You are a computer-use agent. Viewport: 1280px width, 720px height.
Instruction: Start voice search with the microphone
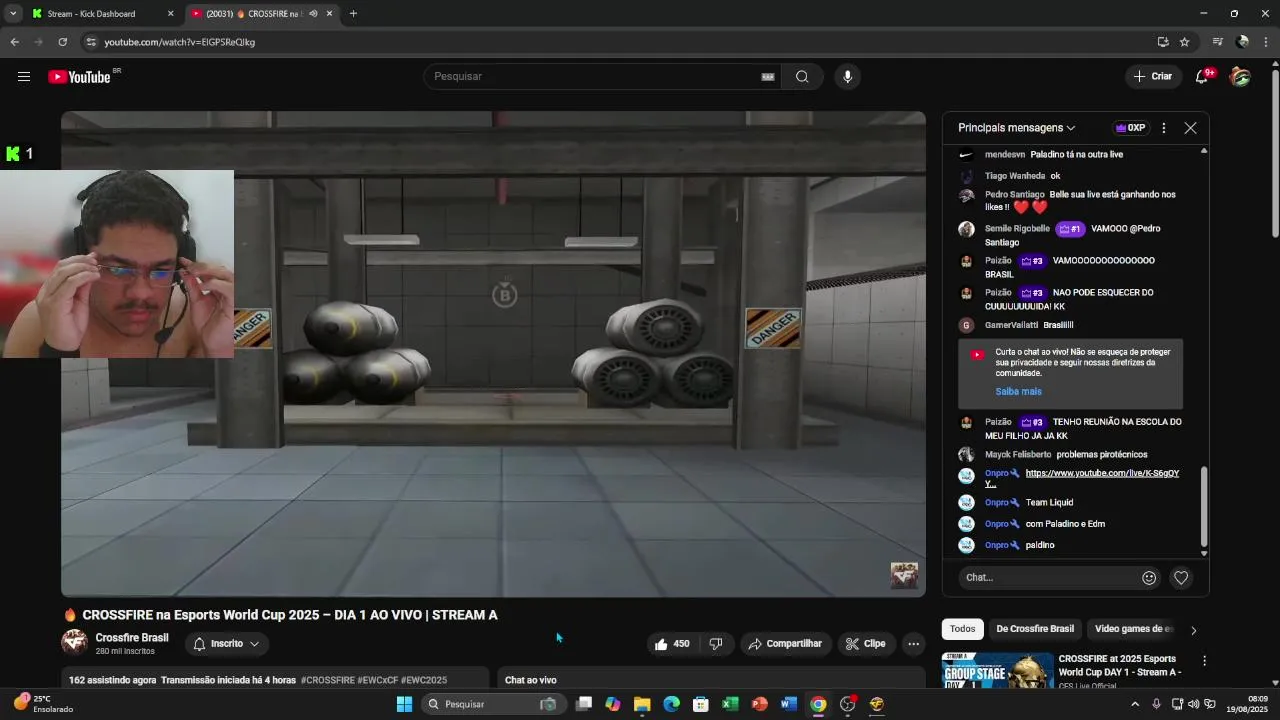(847, 76)
